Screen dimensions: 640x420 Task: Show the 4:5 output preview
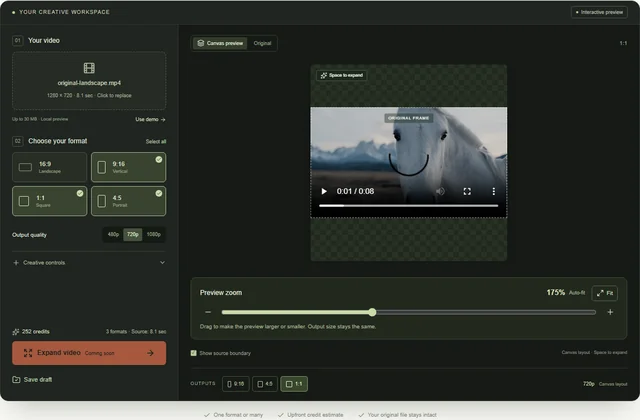coord(265,384)
